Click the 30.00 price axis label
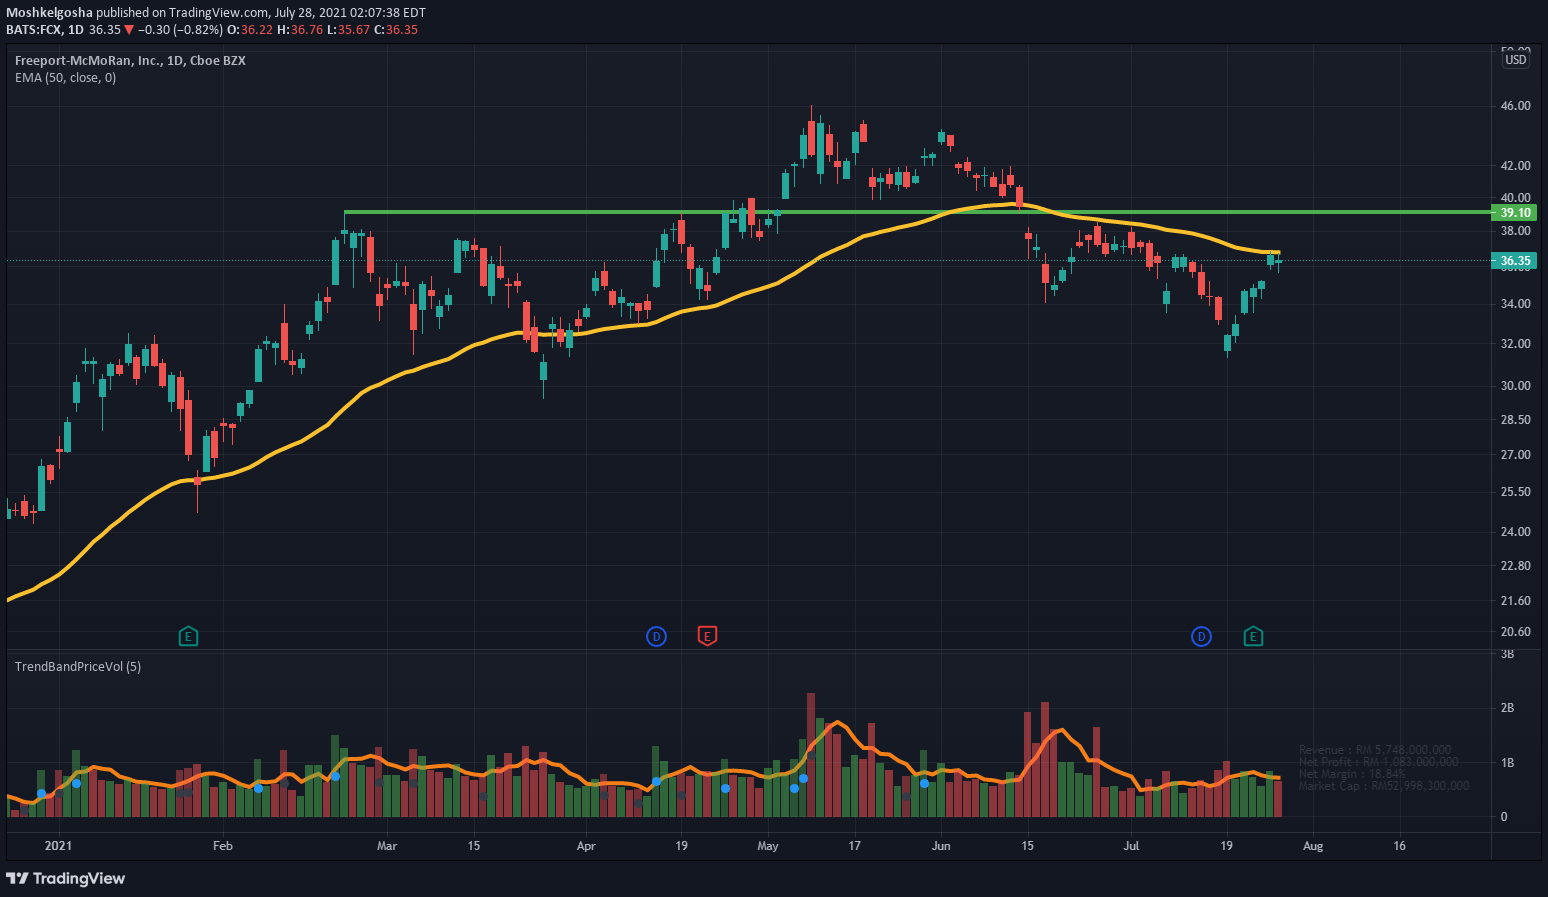Image resolution: width=1548 pixels, height=897 pixels. 1515,385
